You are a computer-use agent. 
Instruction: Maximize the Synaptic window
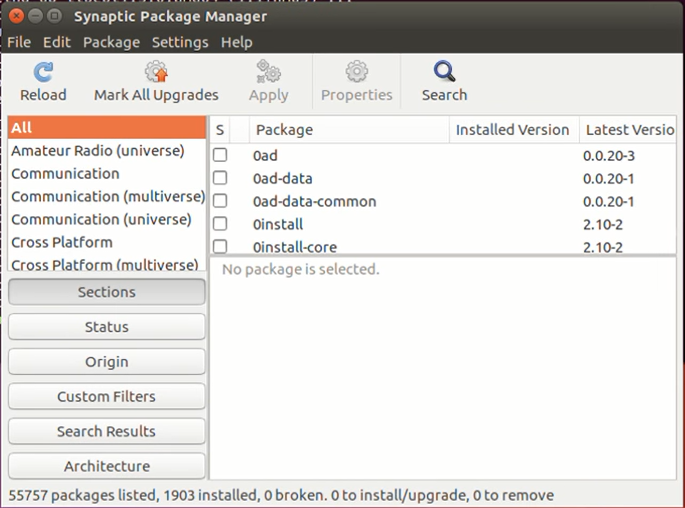(x=55, y=16)
